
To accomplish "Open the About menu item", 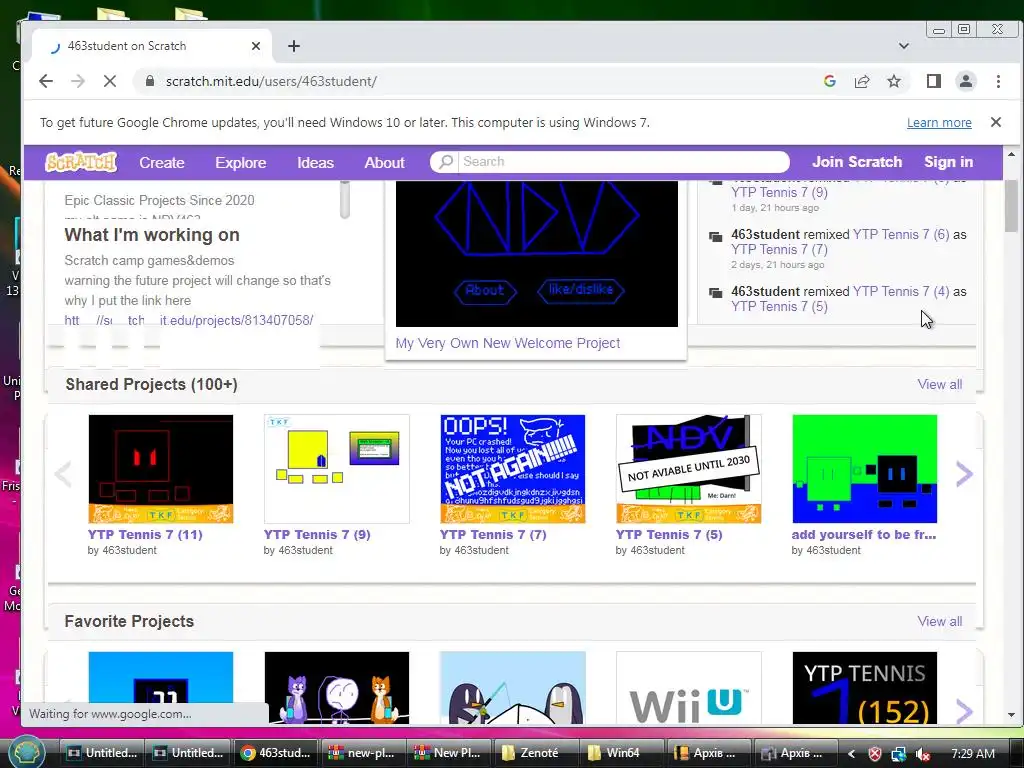I will pyautogui.click(x=385, y=163).
